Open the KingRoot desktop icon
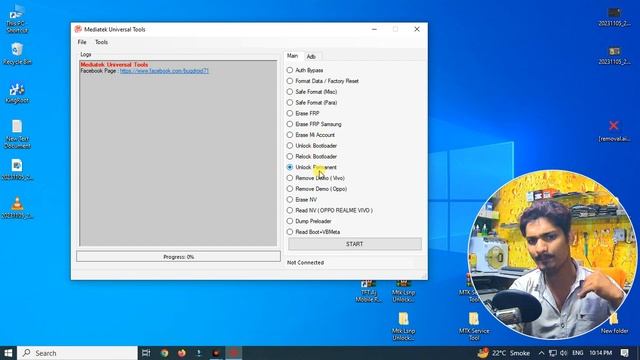Image resolution: width=640 pixels, height=360 pixels. (17, 93)
